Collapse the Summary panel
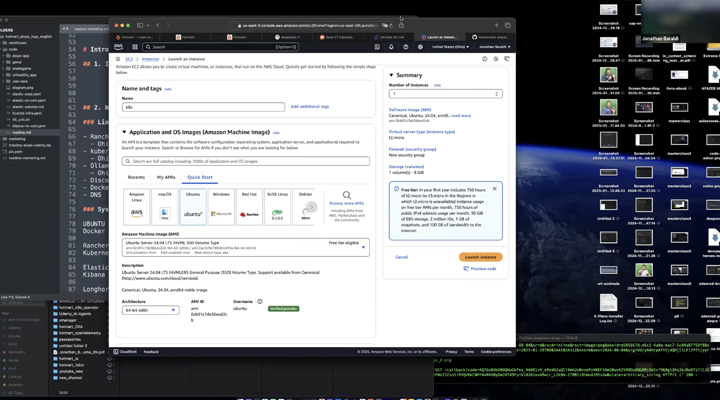This screenshot has height=400, width=720. pos(391,75)
